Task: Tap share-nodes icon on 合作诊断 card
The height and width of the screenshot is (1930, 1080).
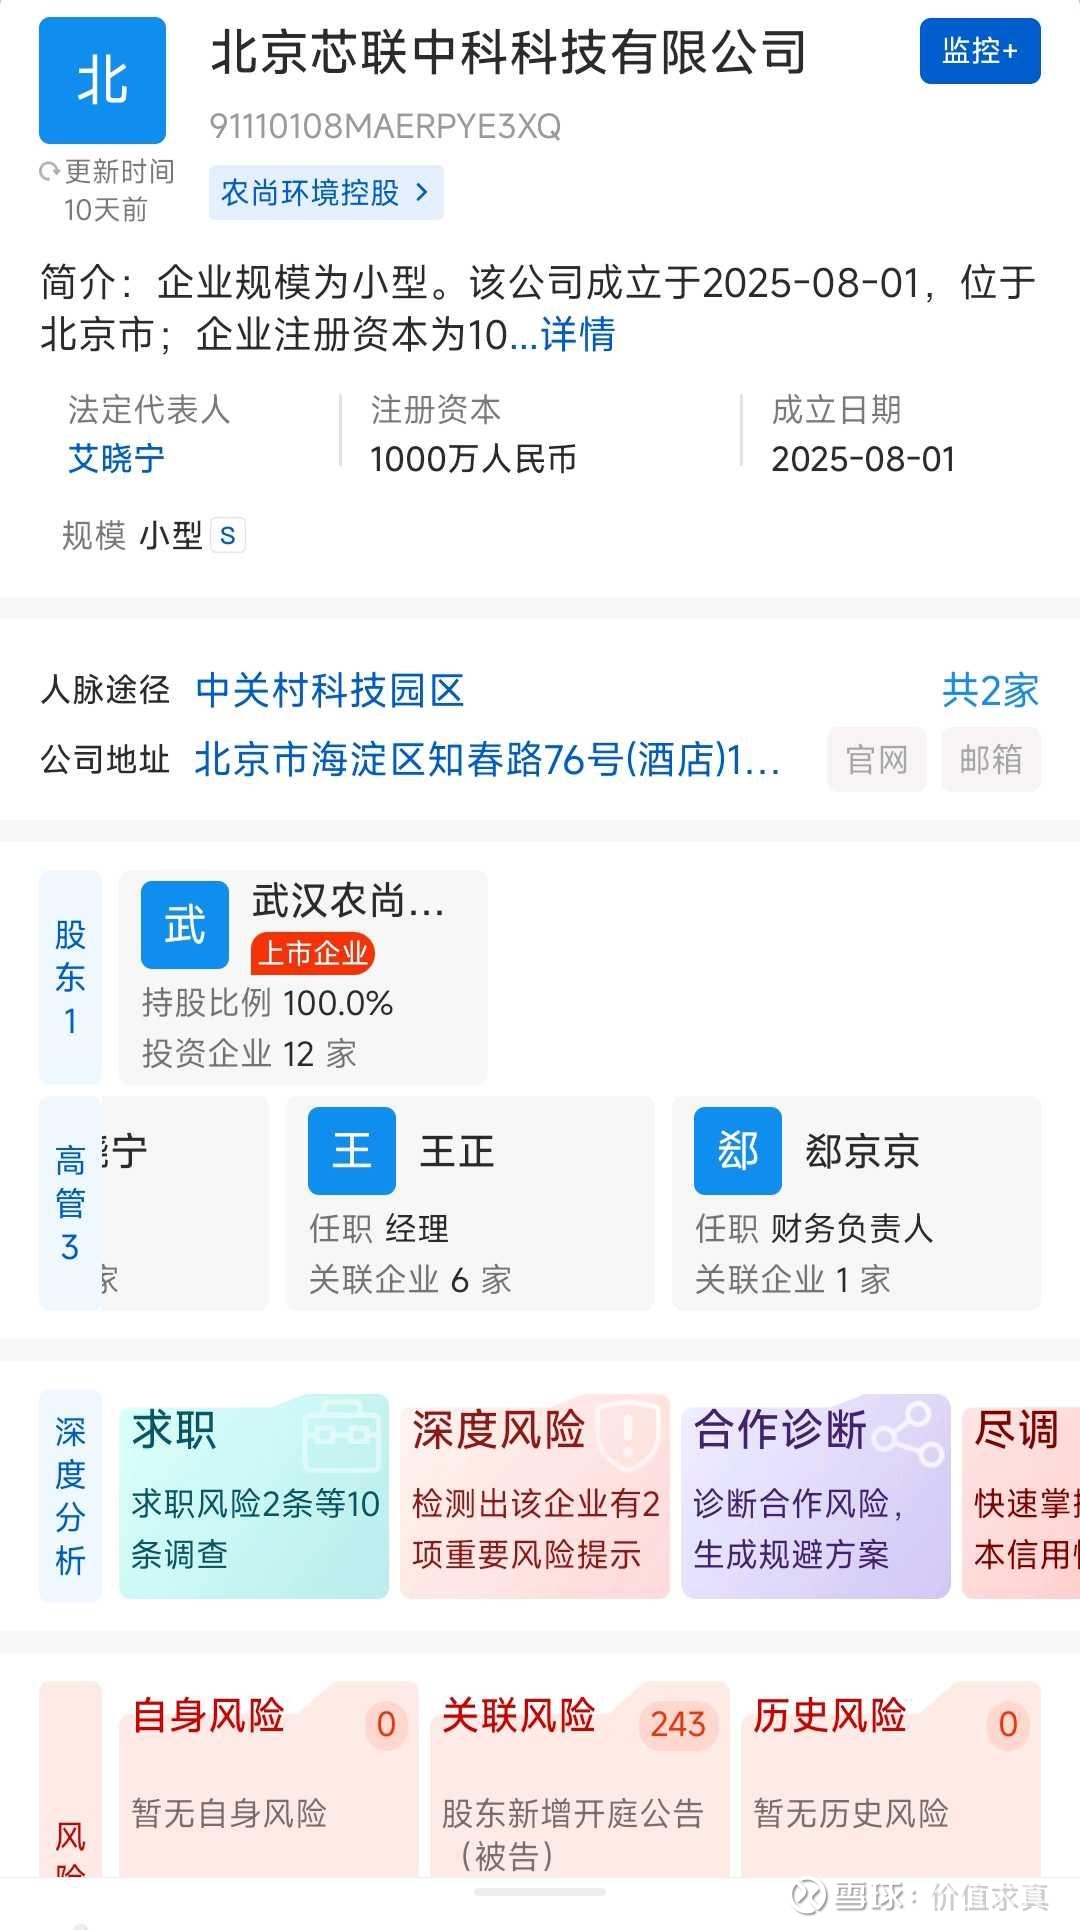Action: point(909,1434)
